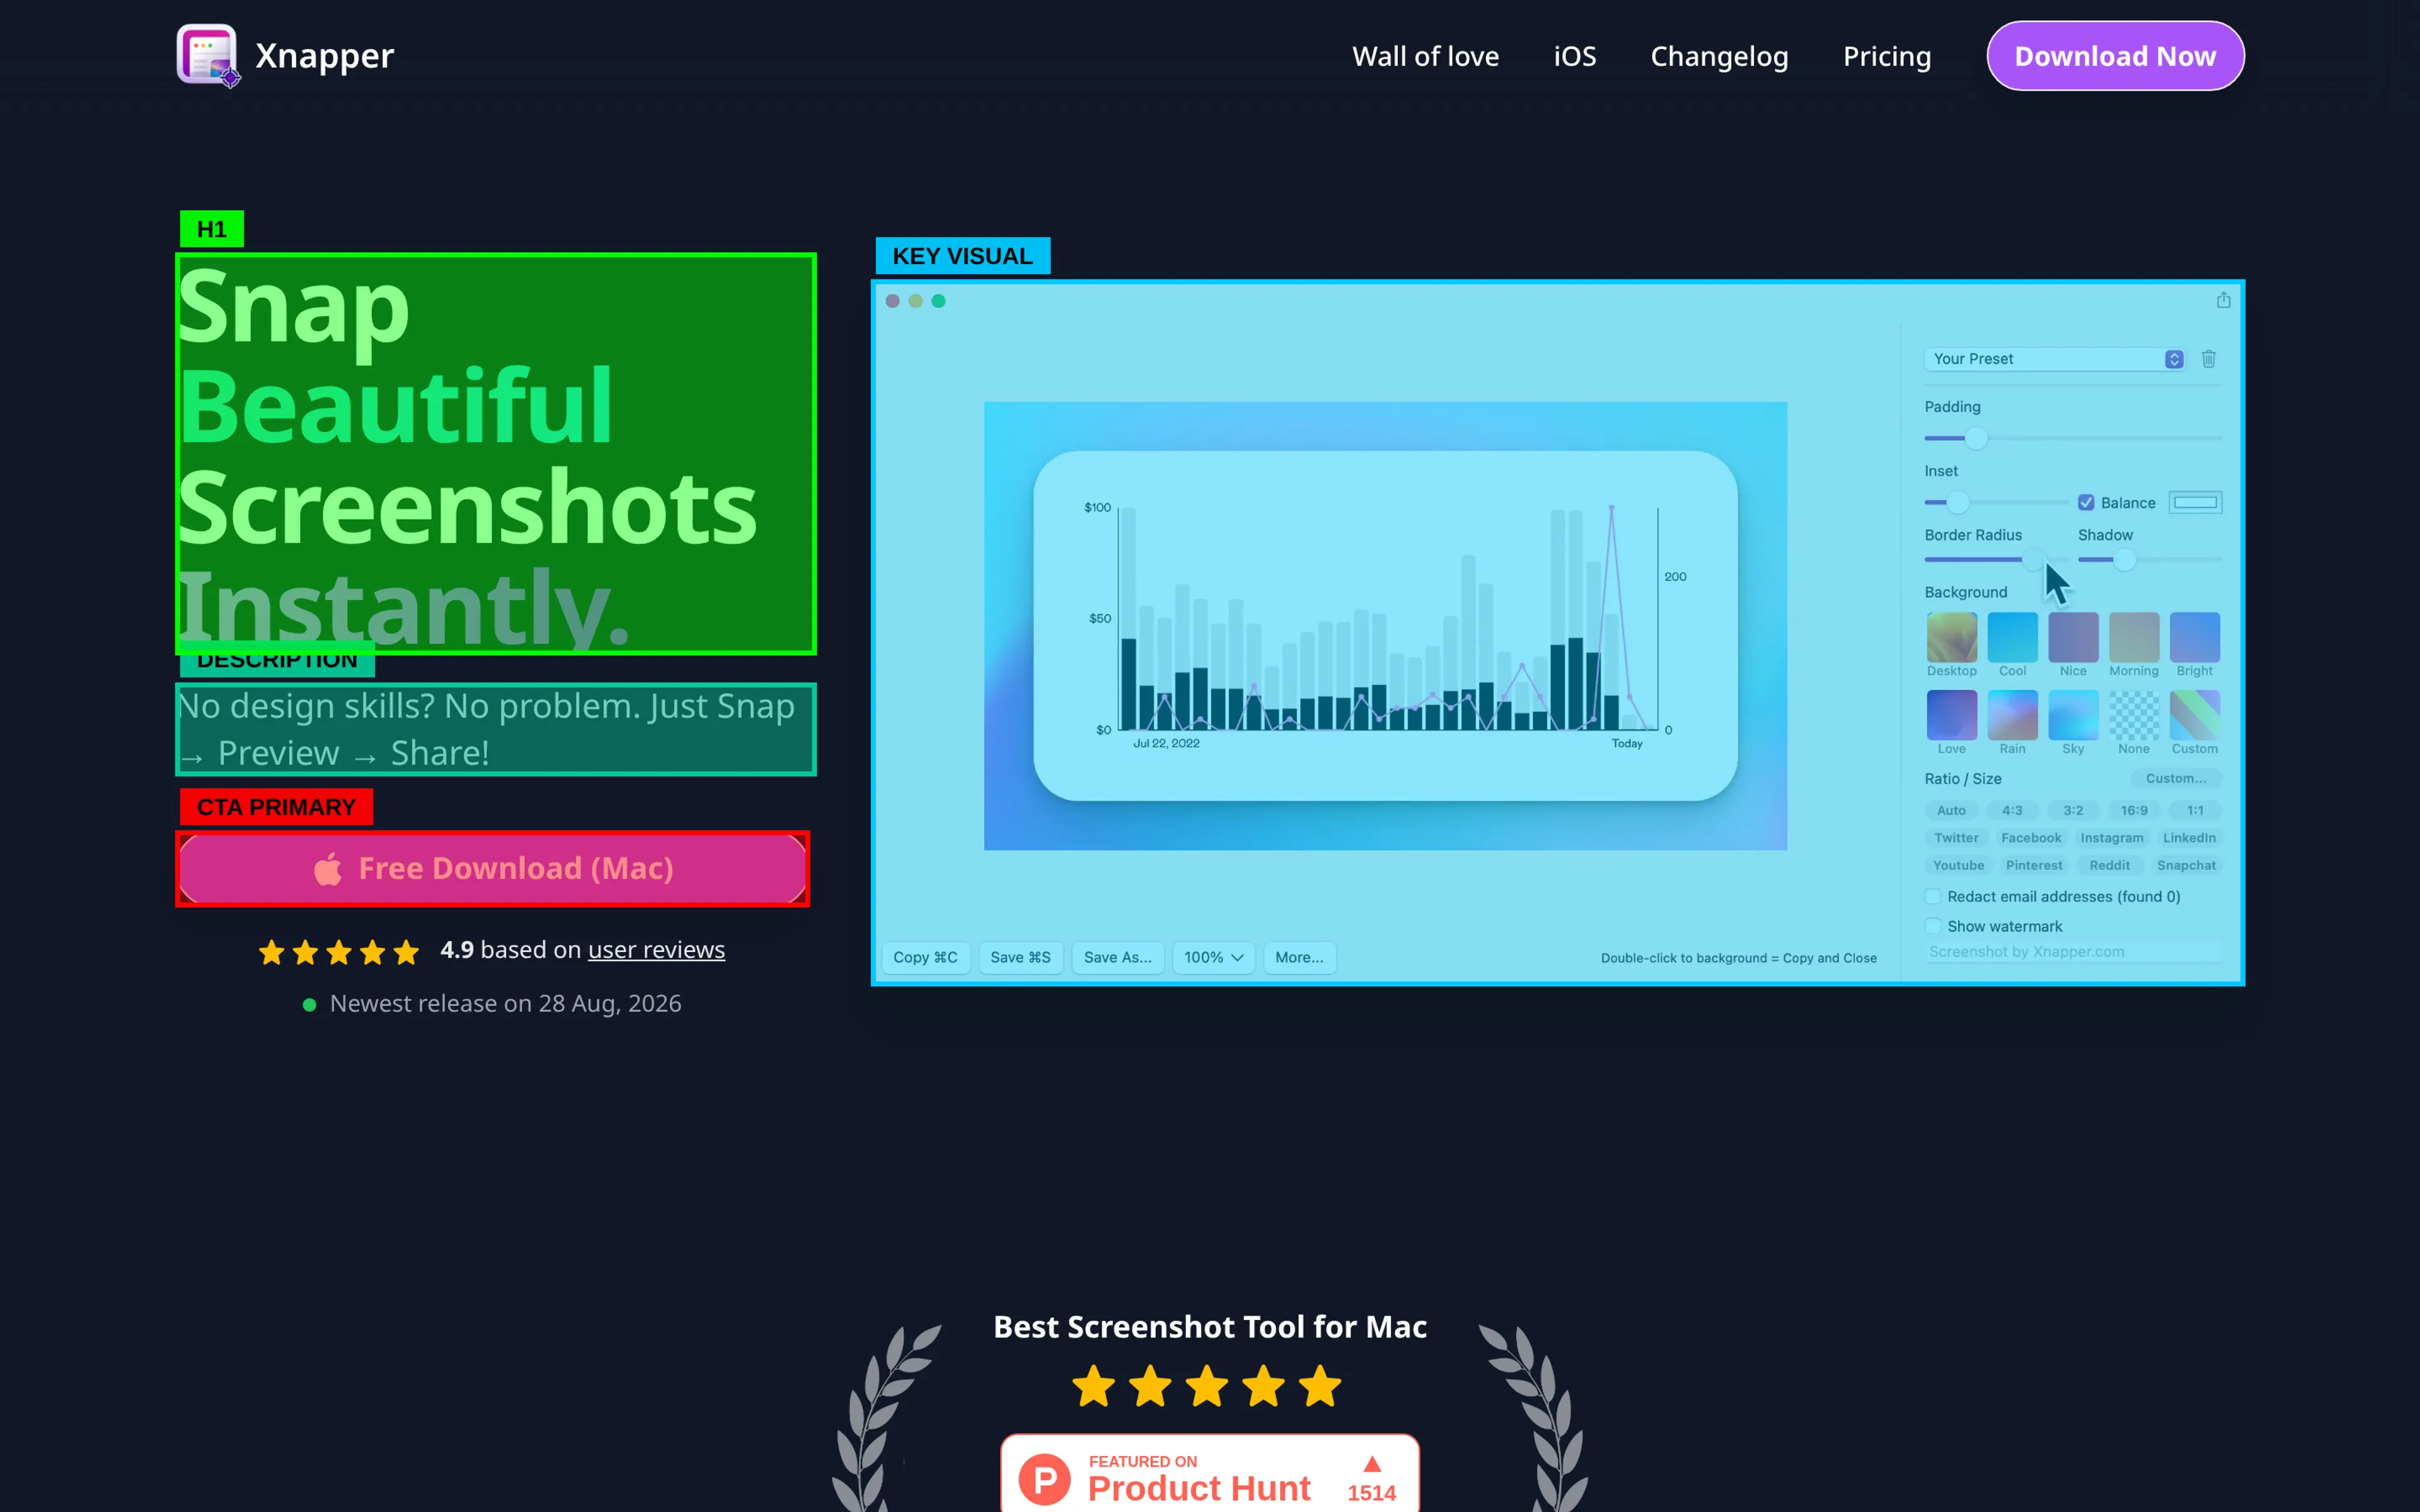Select the Cool background swatch
Image resolution: width=2420 pixels, height=1512 pixels.
2012,637
